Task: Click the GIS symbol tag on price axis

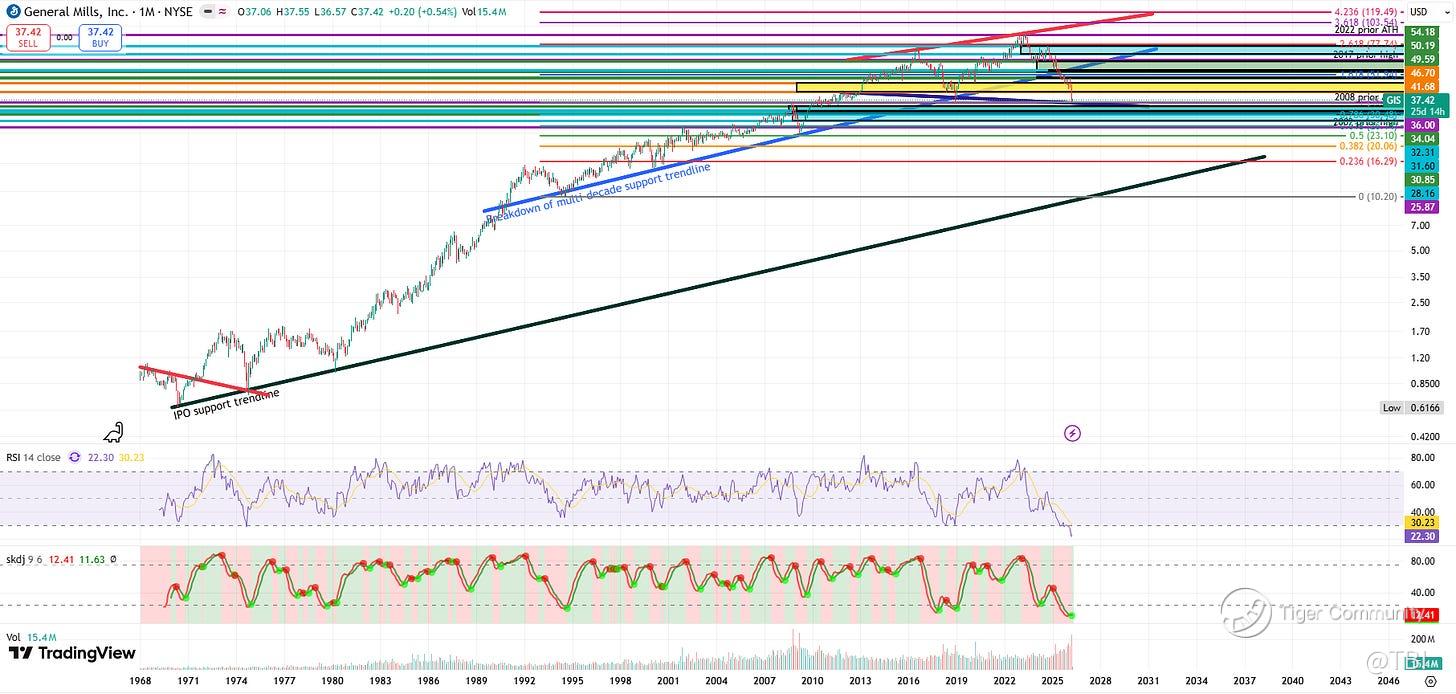Action: coord(1393,100)
